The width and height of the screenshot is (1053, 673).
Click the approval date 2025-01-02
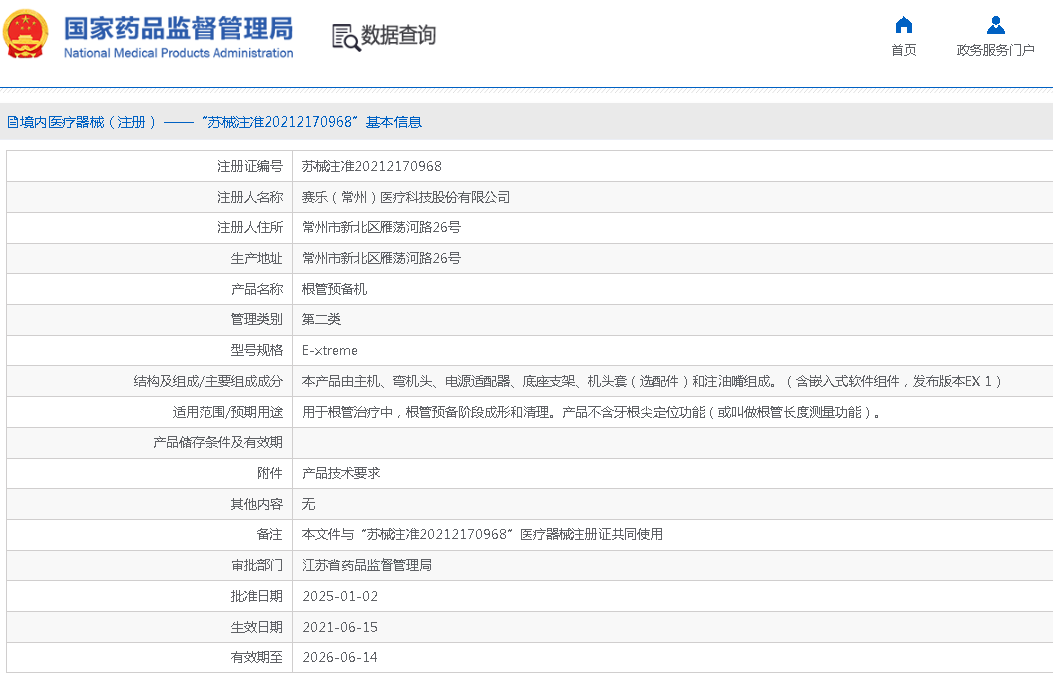(339, 596)
